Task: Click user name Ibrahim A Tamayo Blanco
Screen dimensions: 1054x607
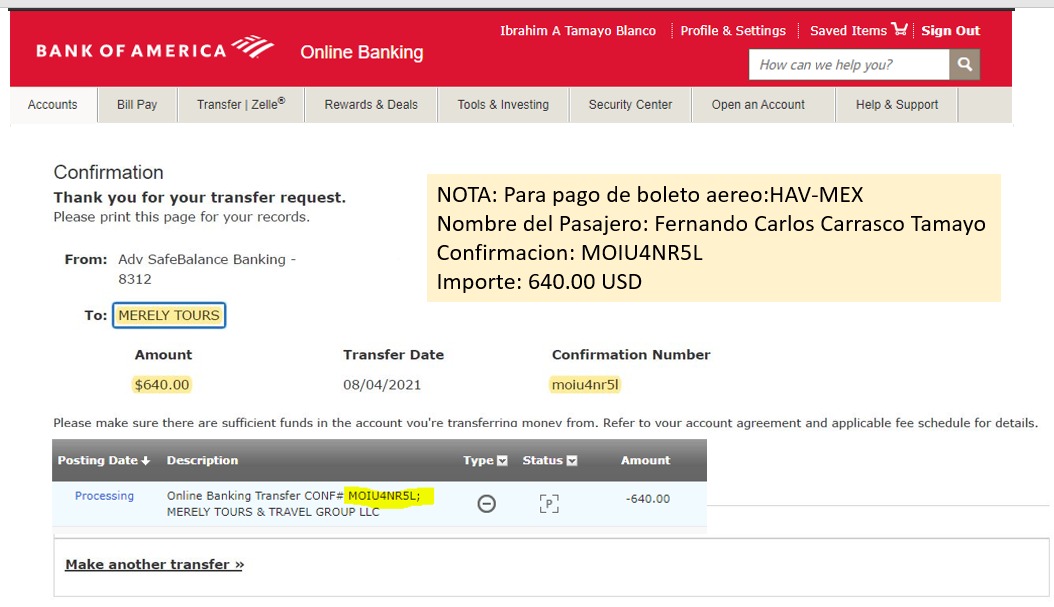Action: point(578,31)
